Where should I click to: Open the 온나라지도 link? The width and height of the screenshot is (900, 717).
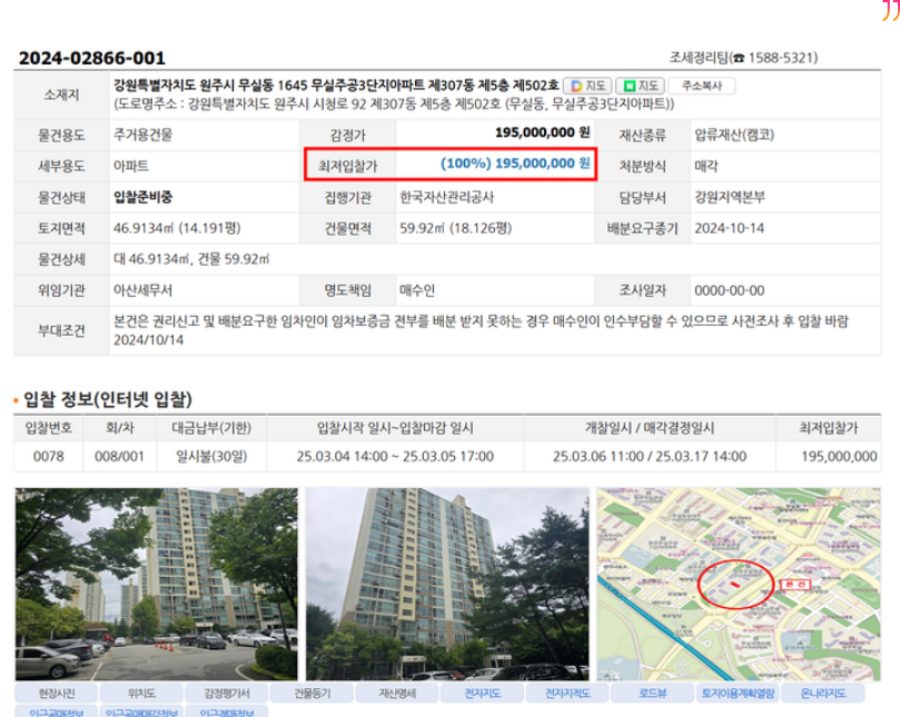(x=823, y=693)
